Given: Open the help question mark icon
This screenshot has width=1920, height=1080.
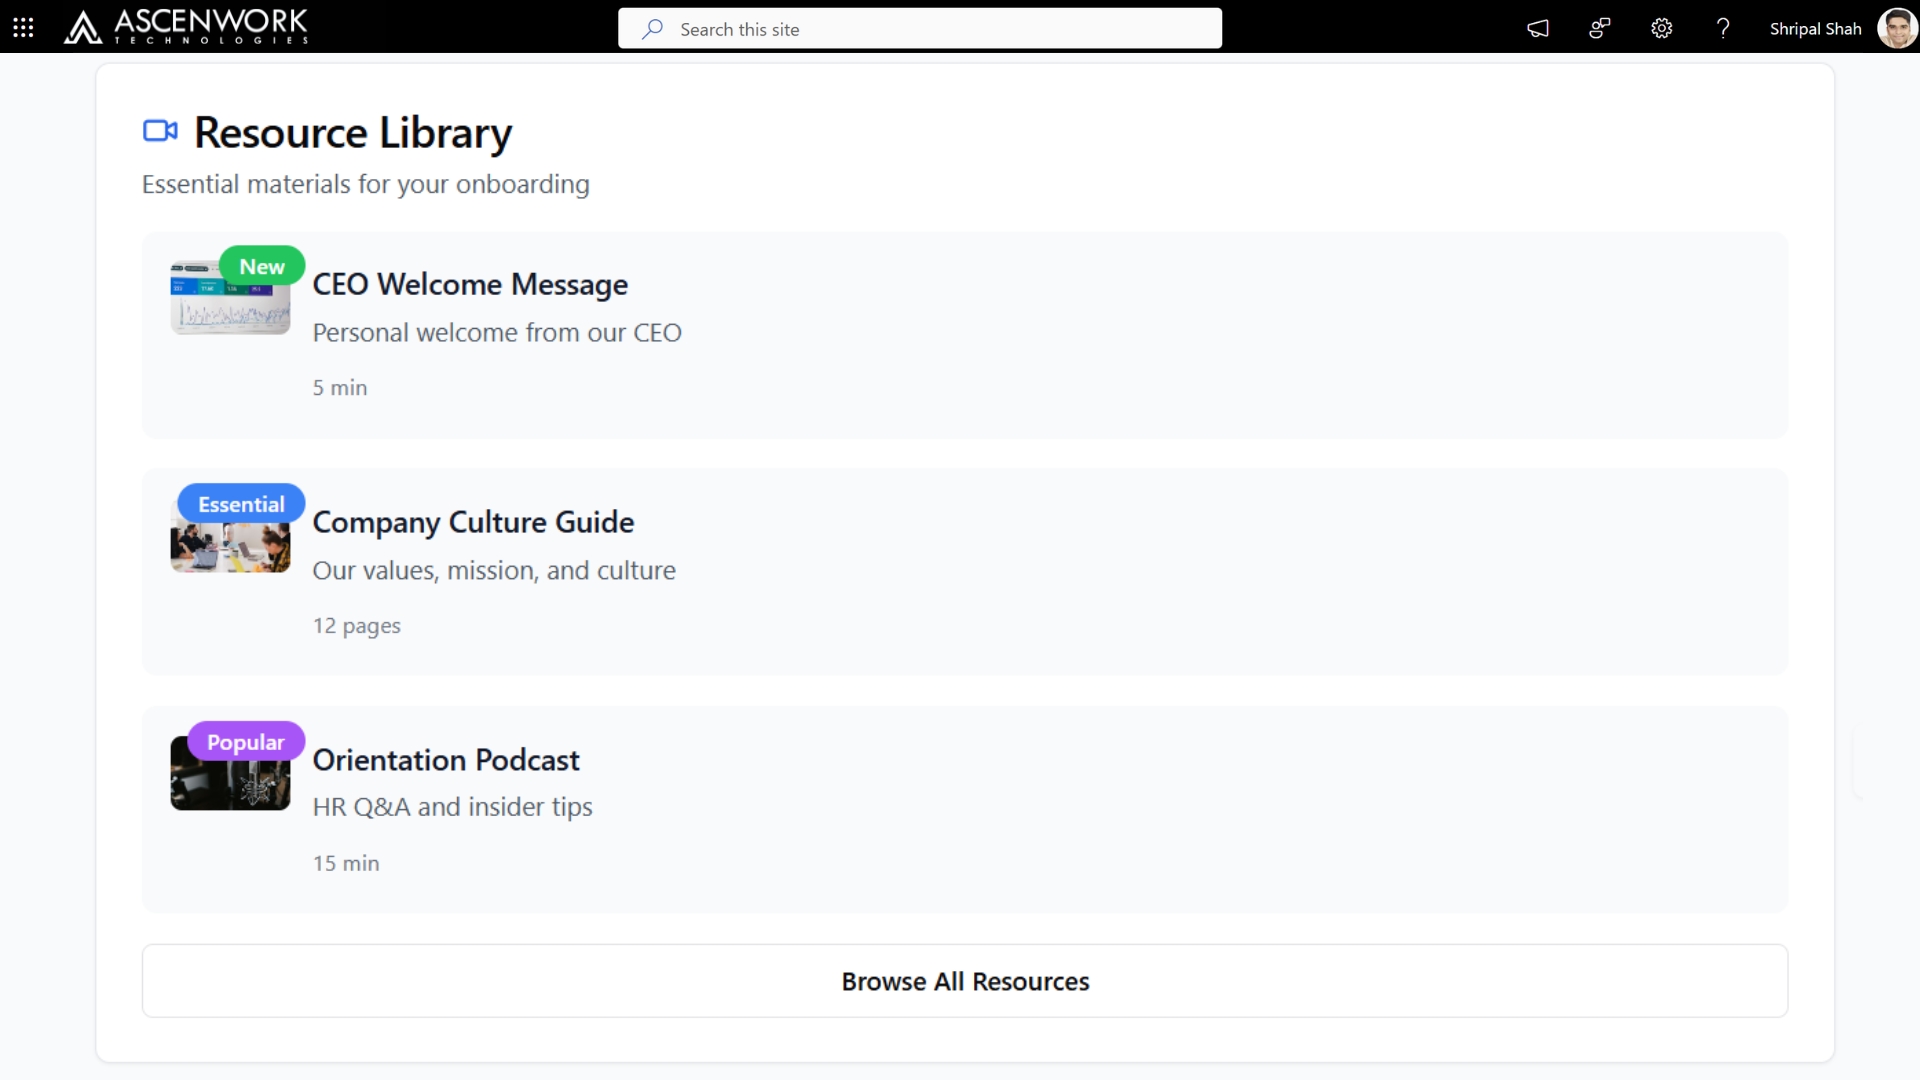Looking at the screenshot, I should tap(1723, 28).
